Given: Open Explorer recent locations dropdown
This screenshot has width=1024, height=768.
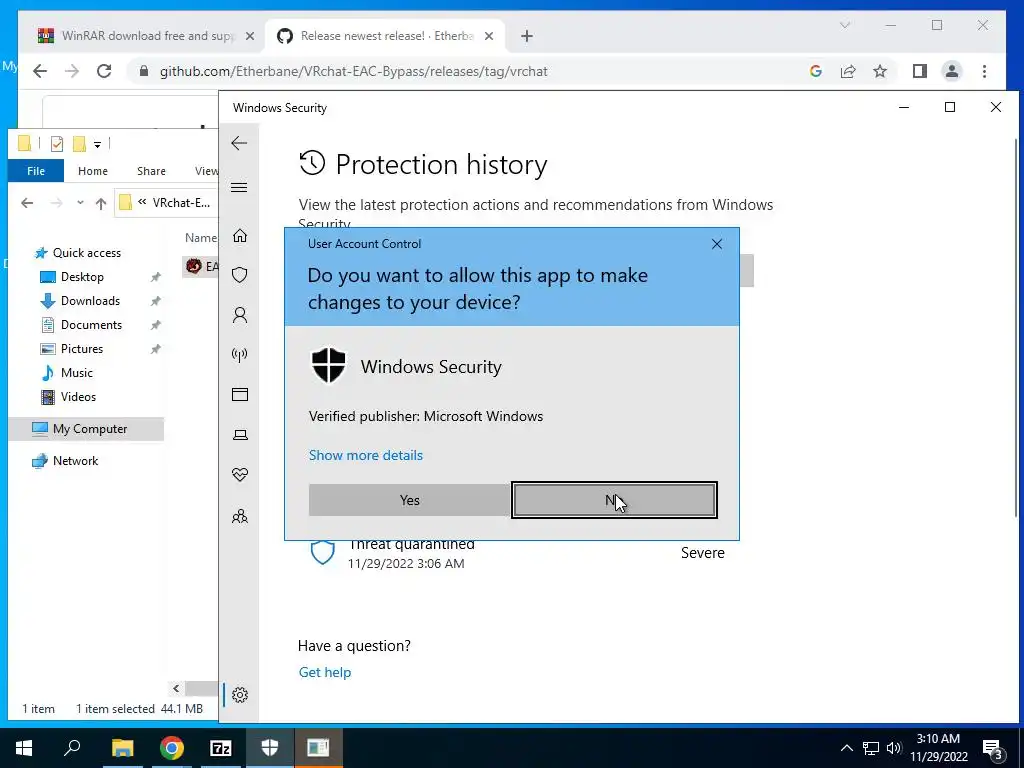Looking at the screenshot, I should [80, 203].
